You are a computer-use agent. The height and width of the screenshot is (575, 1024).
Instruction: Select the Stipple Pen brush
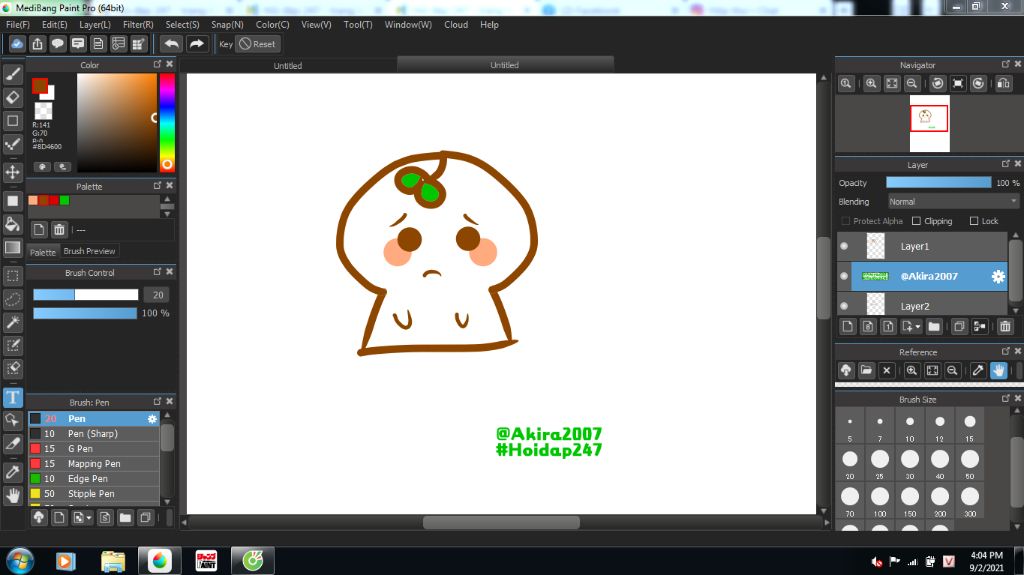click(x=93, y=494)
